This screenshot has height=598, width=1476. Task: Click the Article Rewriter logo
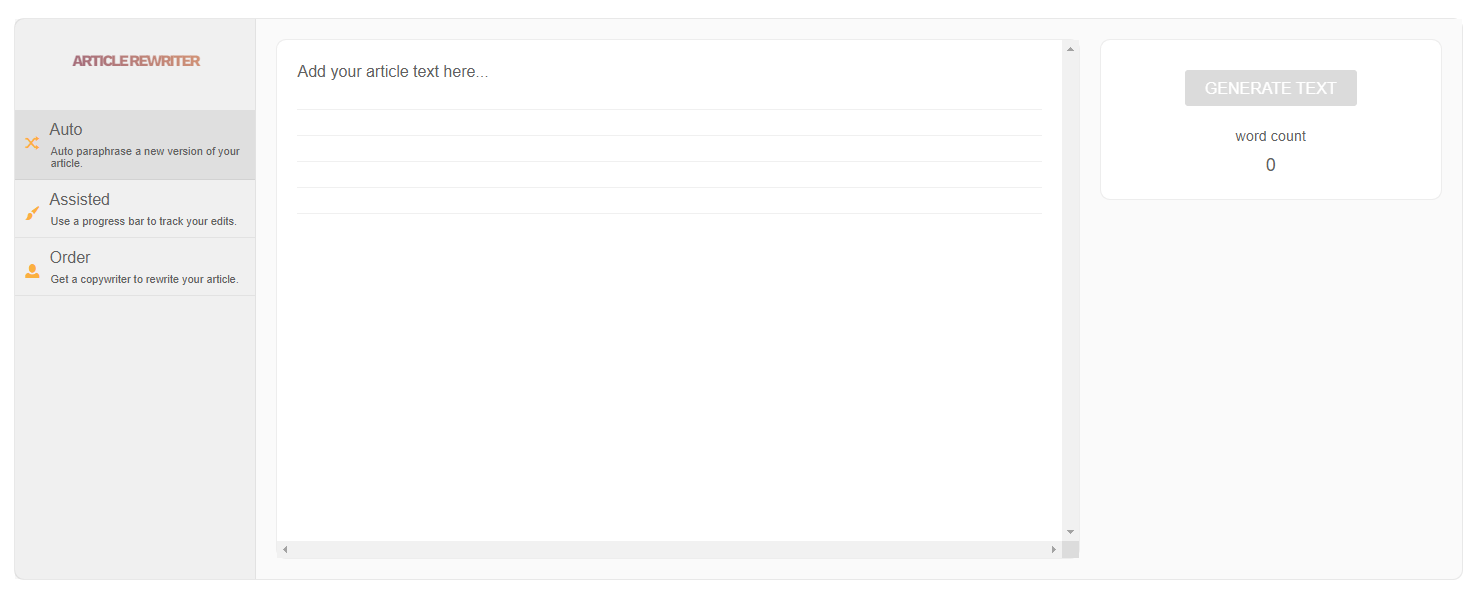pos(136,61)
